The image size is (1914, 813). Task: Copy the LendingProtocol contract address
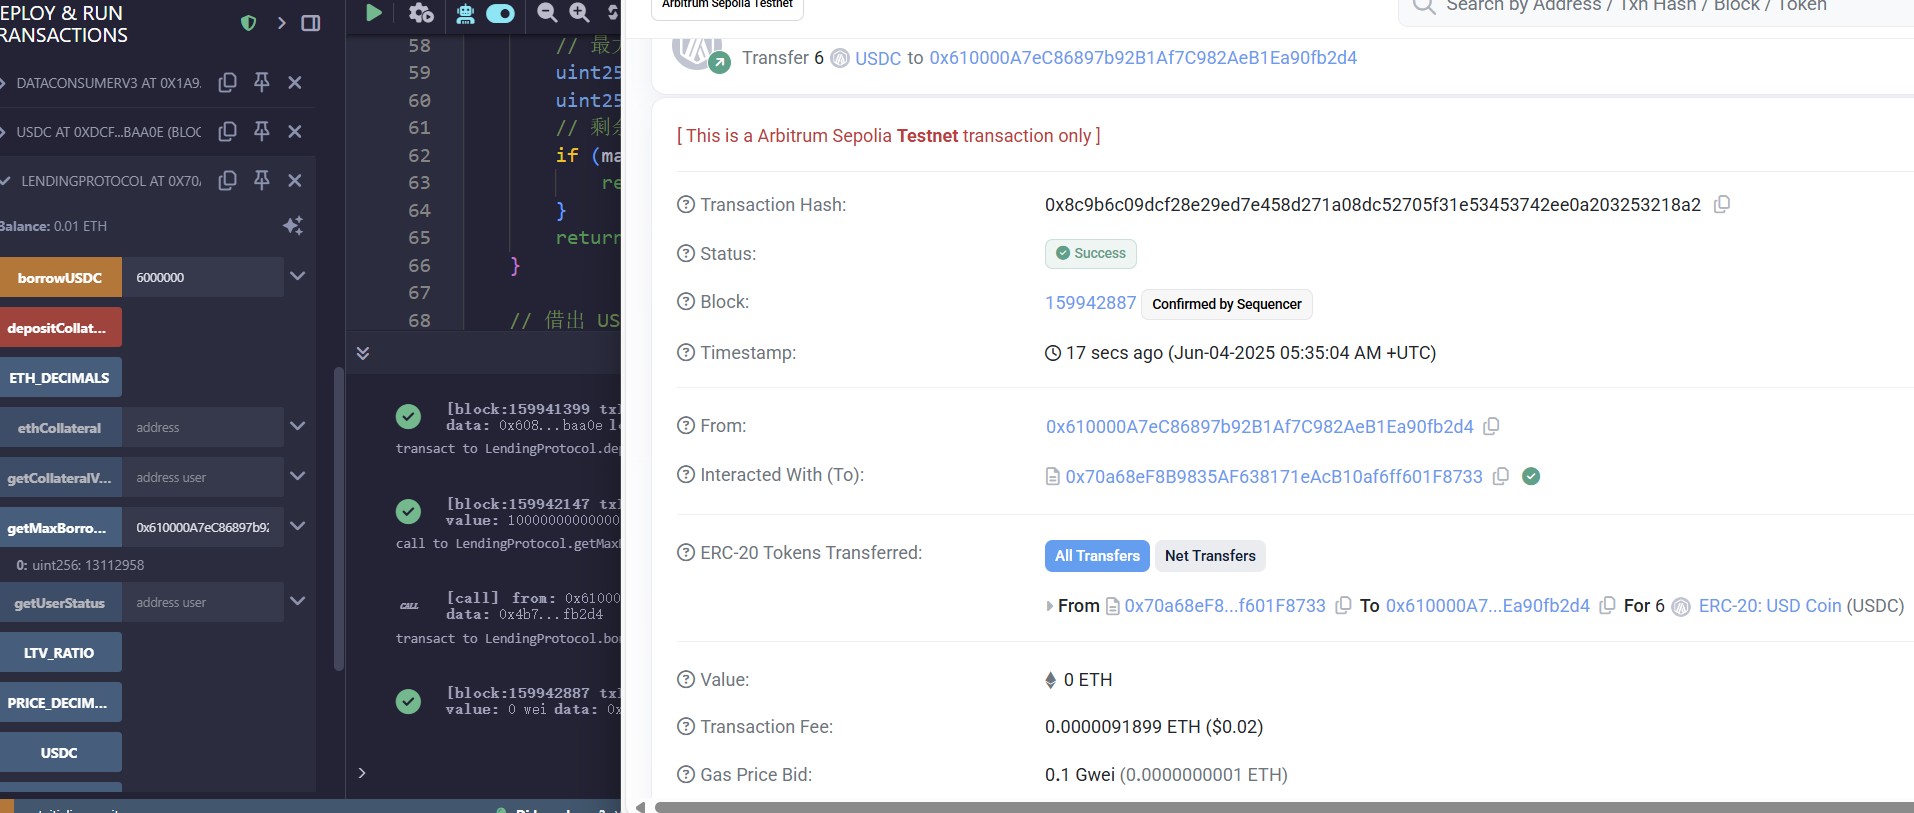228,180
